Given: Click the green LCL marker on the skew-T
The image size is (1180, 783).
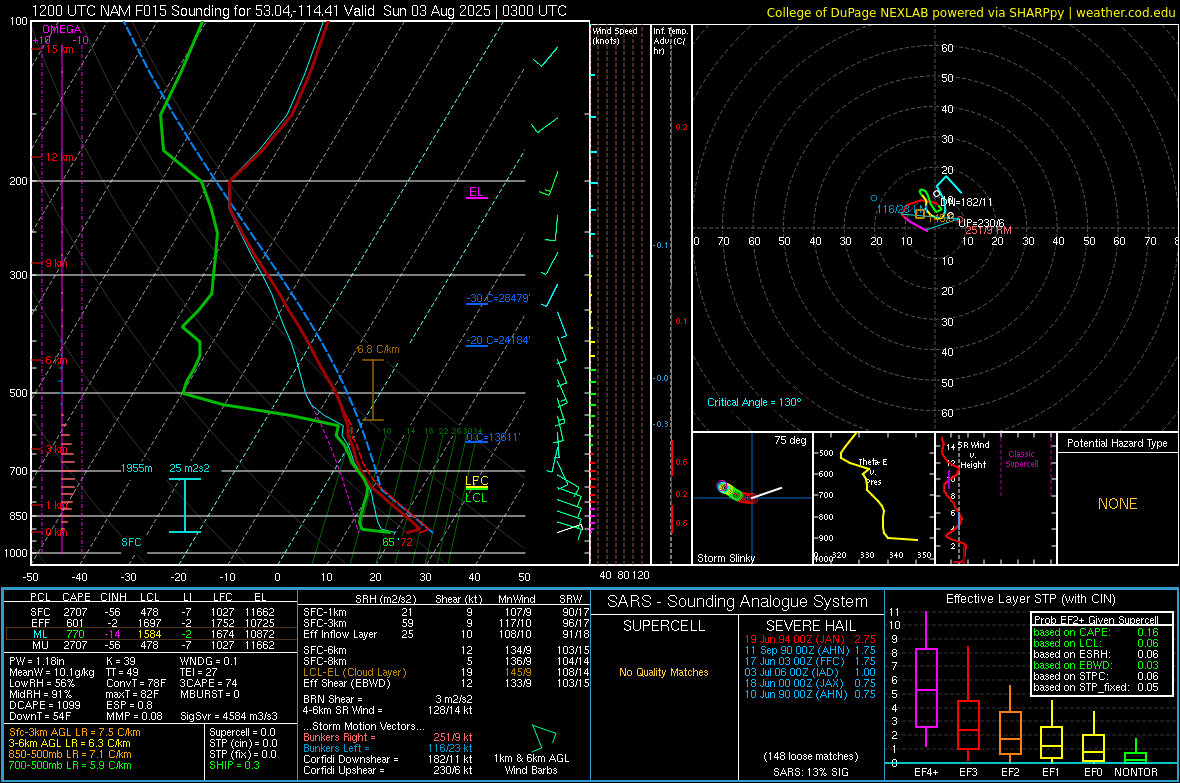Looking at the screenshot, I should [476, 498].
